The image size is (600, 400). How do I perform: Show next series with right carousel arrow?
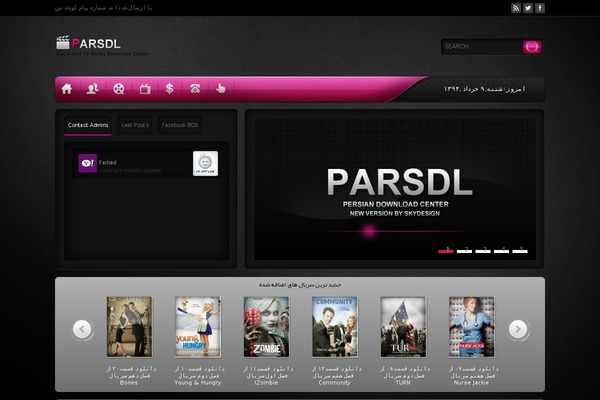tap(518, 329)
